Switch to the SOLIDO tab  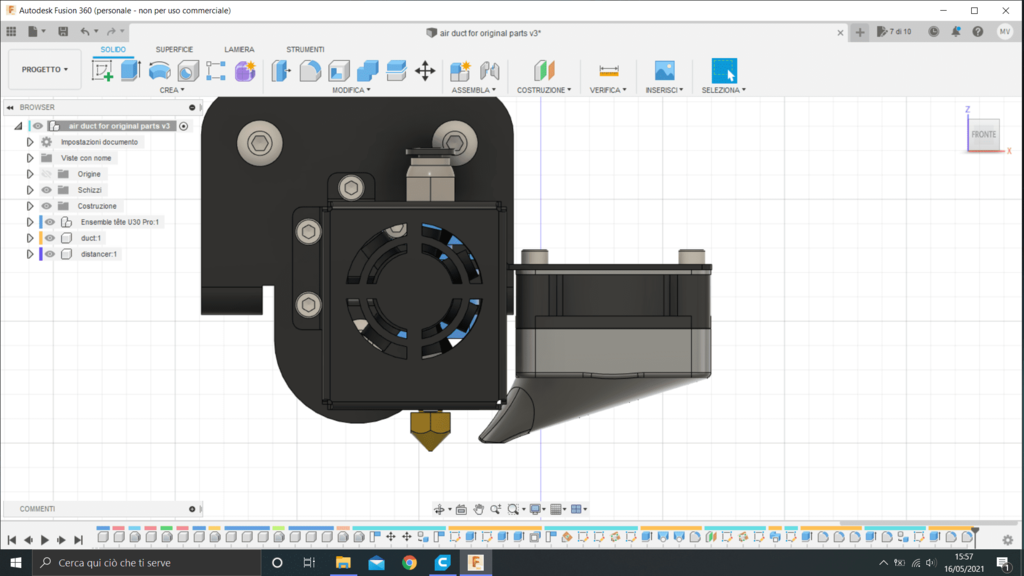113,50
